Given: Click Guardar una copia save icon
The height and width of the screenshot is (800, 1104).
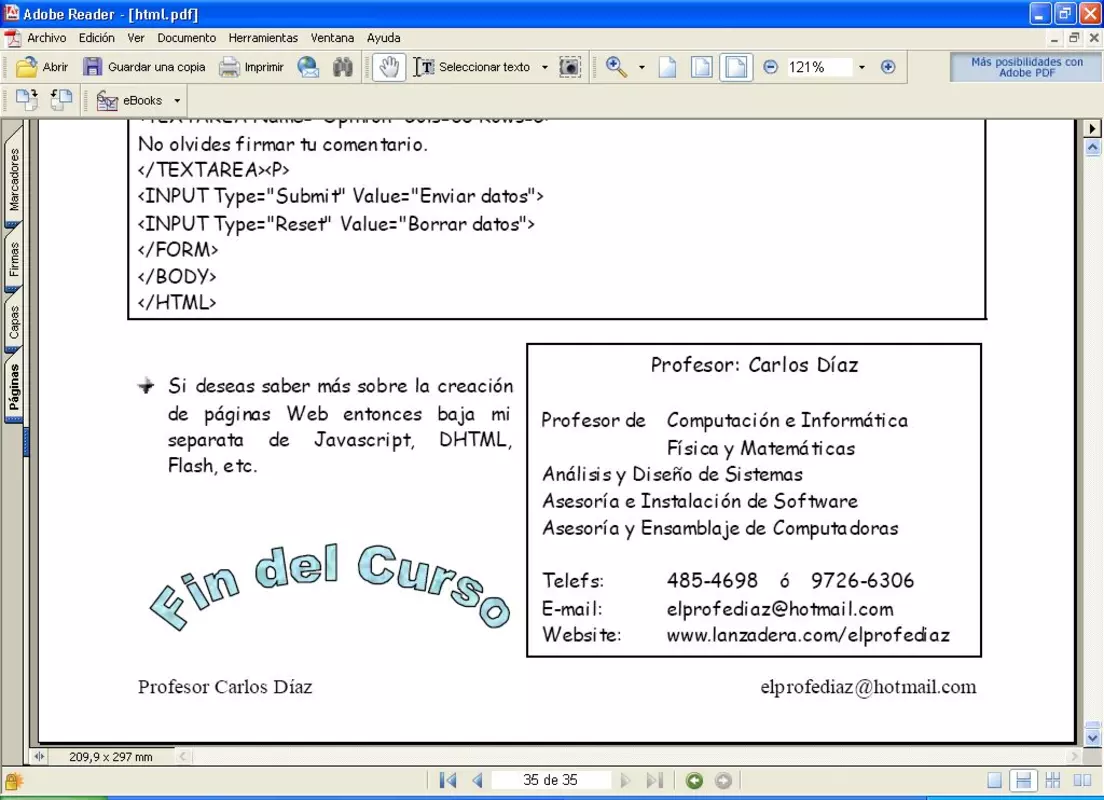Looking at the screenshot, I should click(x=92, y=67).
